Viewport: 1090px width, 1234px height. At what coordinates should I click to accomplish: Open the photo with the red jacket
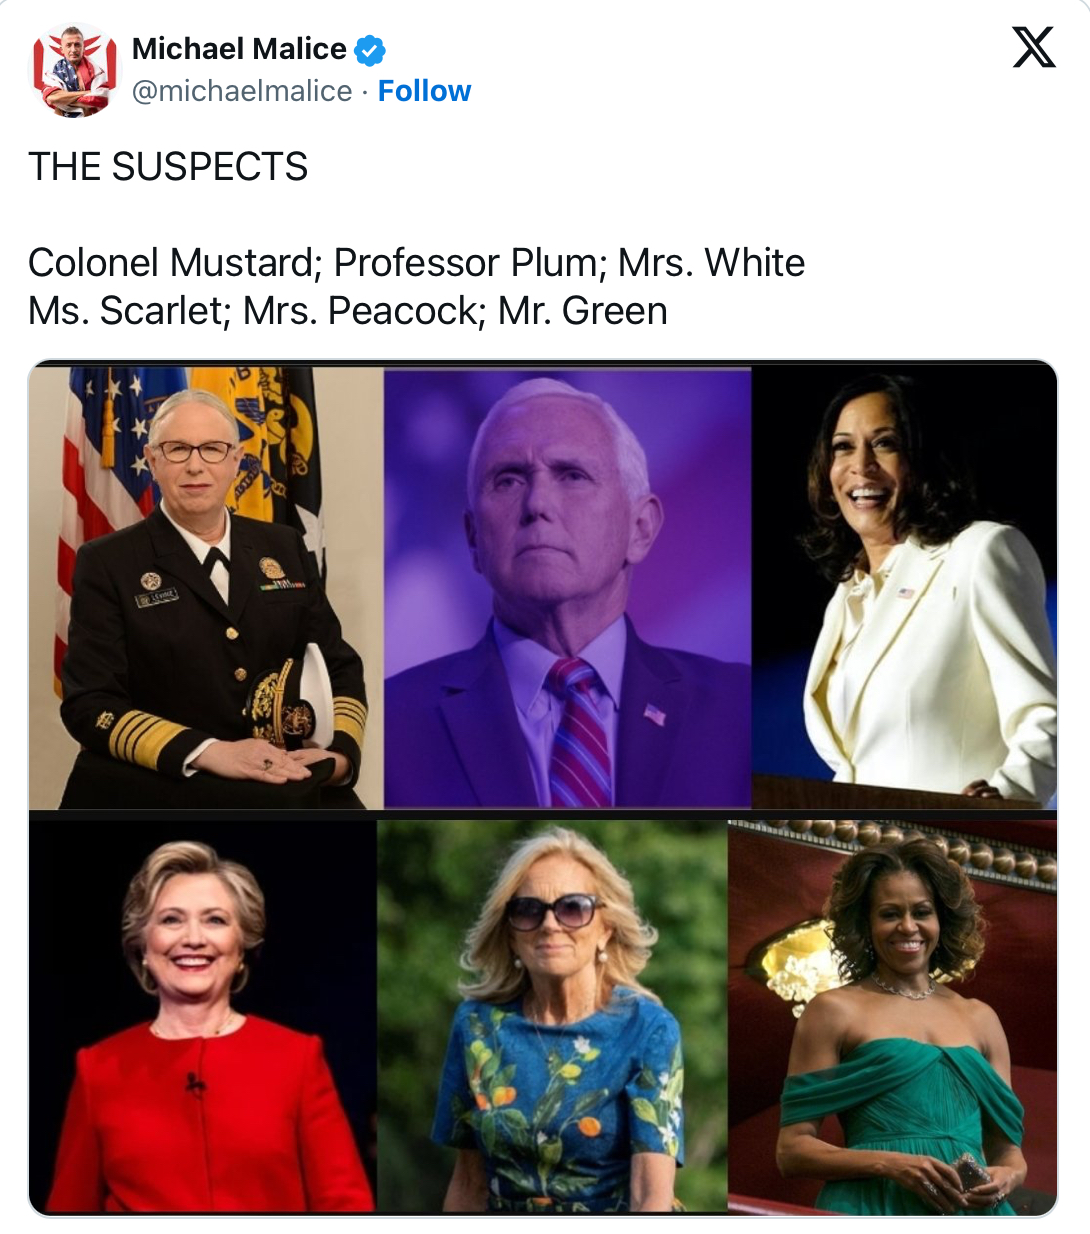point(203,1017)
